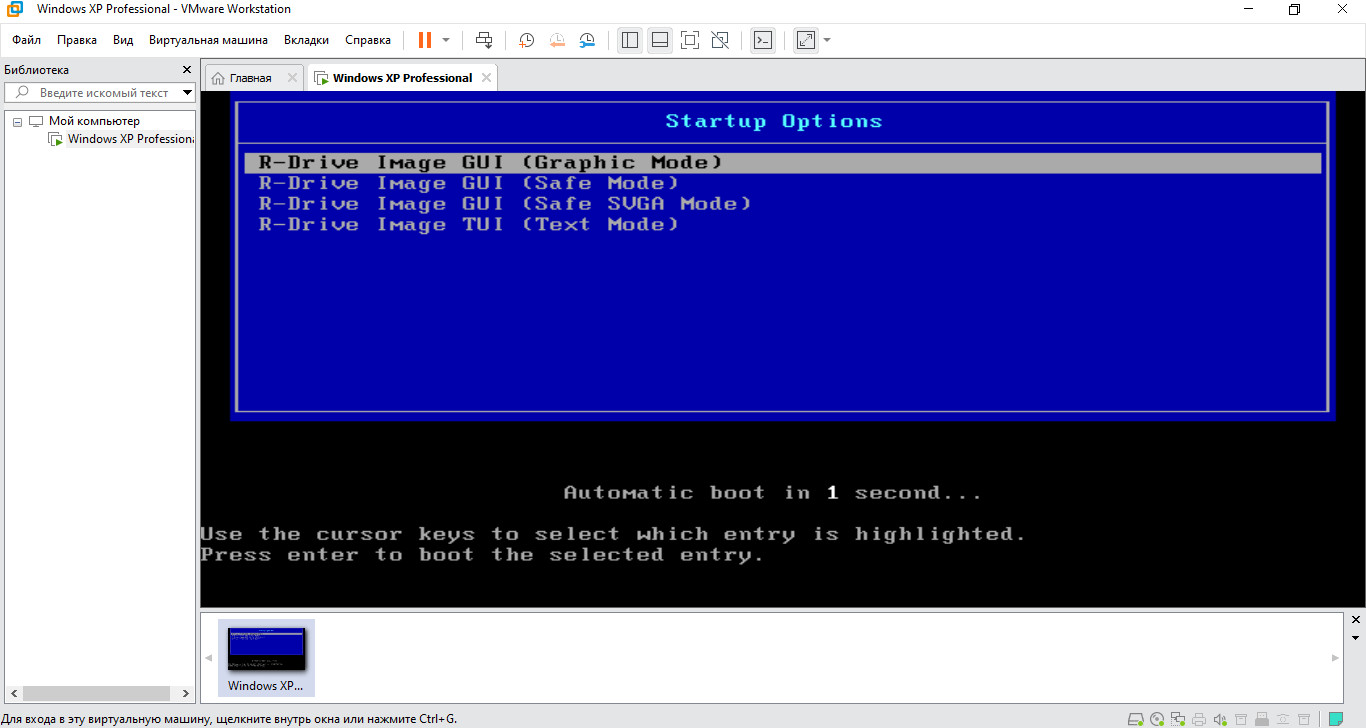The image size is (1366, 728).
Task: Click the Unity mode toolbar icon
Action: 719,40
